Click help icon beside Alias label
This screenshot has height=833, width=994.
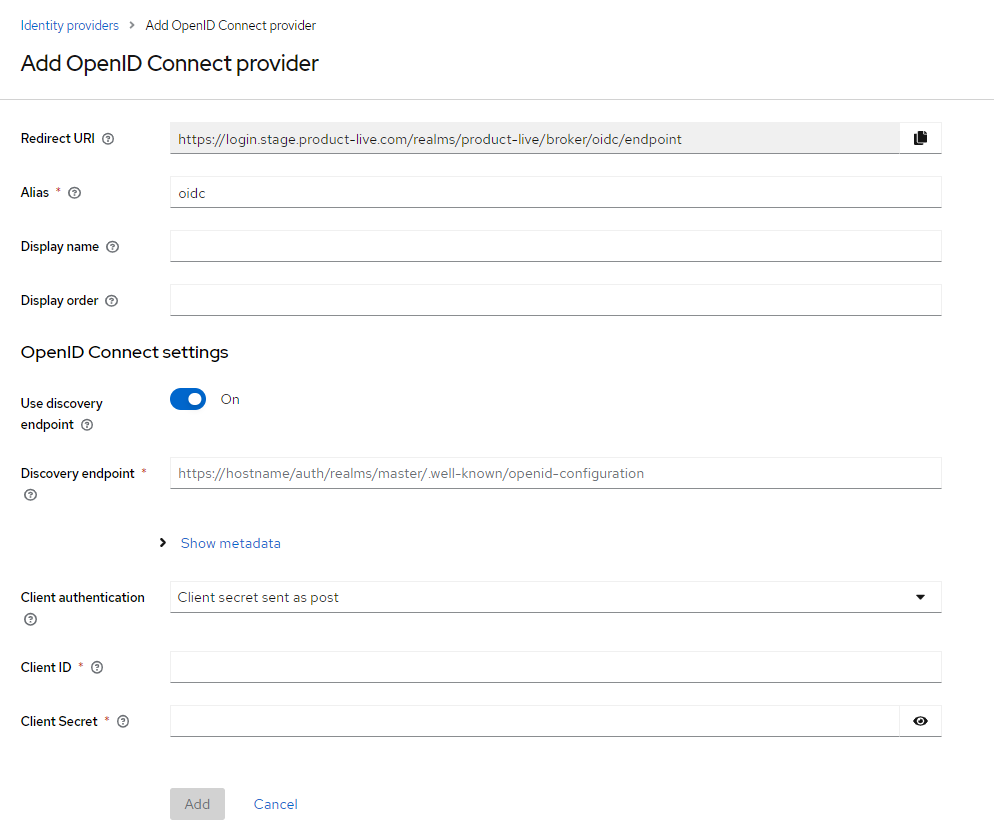(x=74, y=193)
